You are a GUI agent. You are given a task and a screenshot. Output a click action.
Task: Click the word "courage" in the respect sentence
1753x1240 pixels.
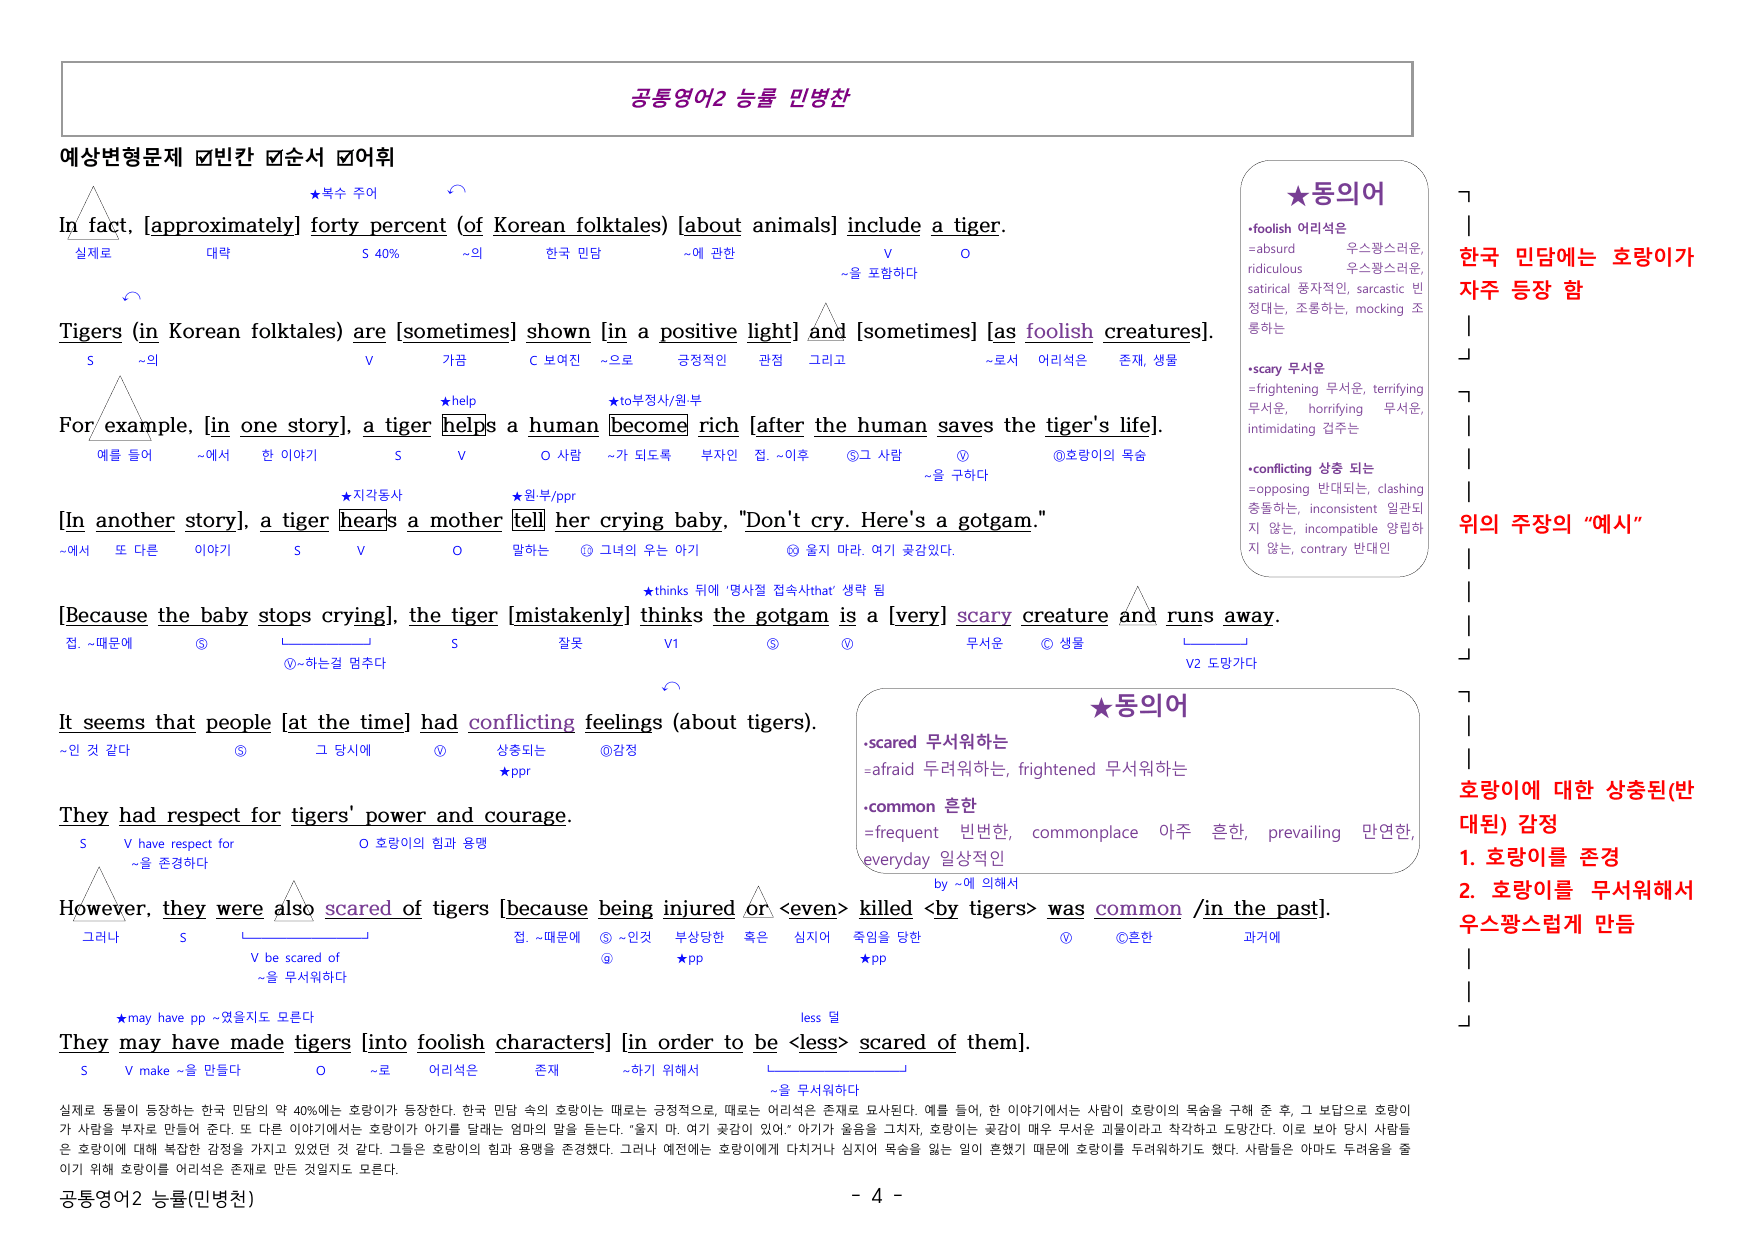[x=525, y=815]
